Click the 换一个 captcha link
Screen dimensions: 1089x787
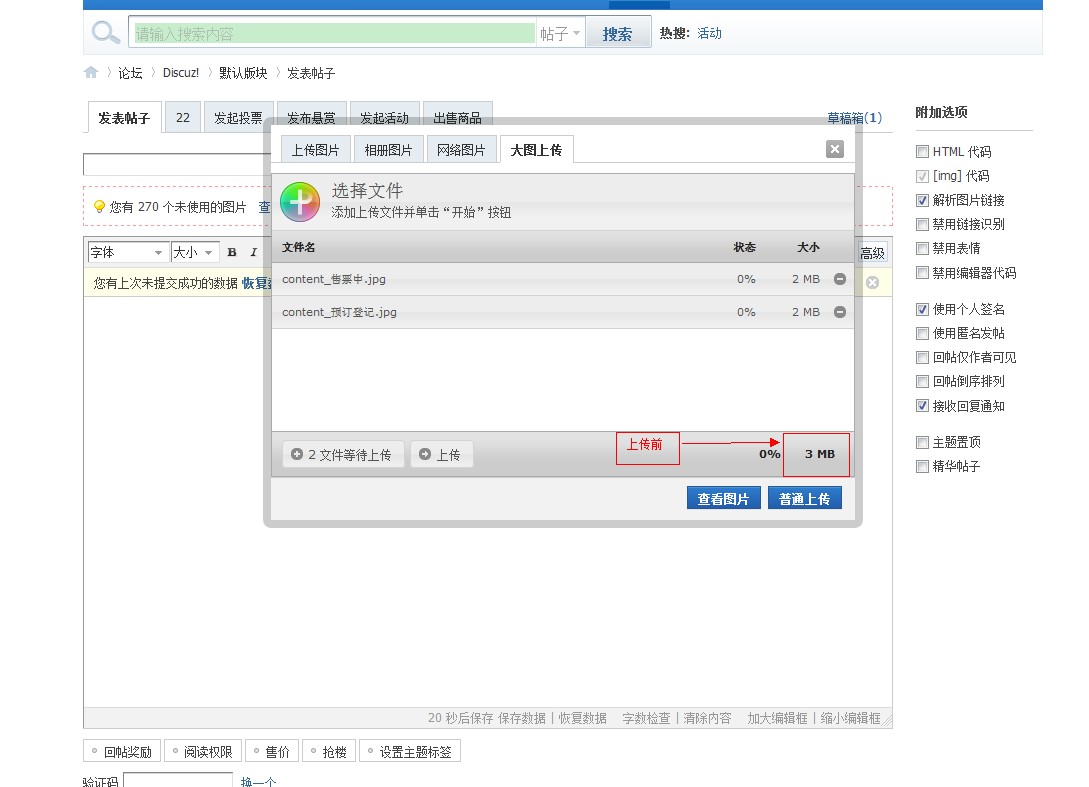pos(258,781)
